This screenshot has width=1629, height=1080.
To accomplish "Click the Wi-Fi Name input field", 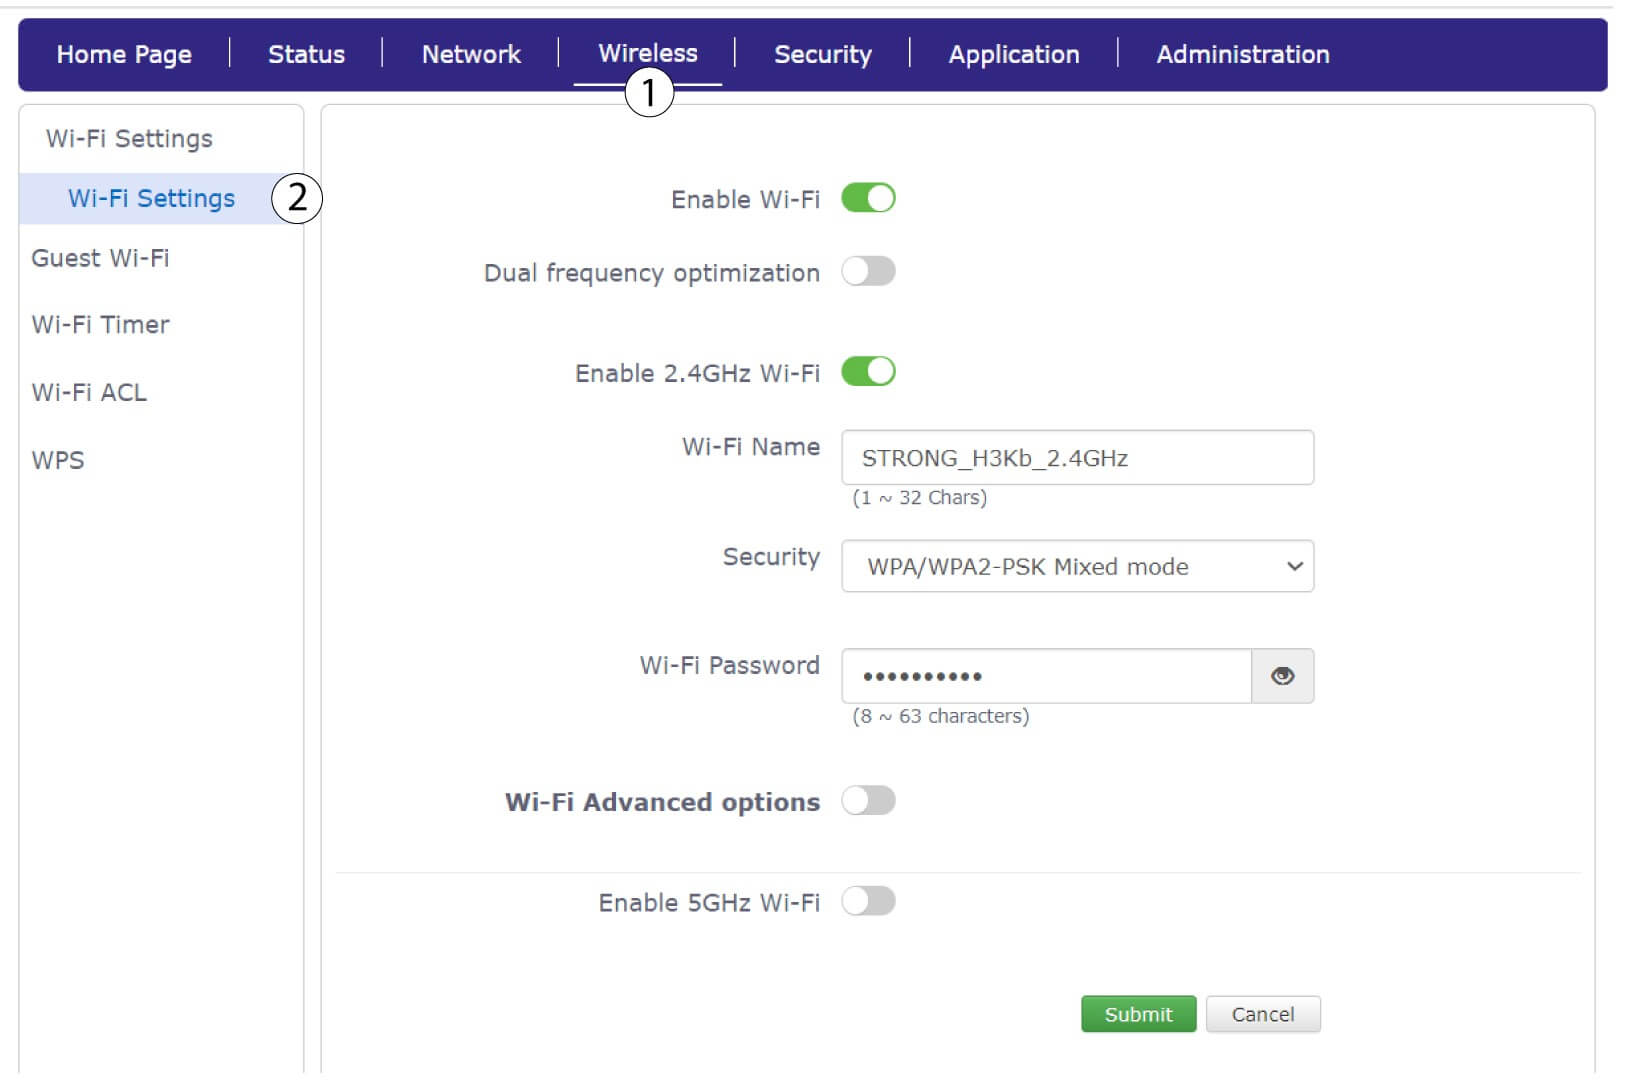I will 1077,458.
